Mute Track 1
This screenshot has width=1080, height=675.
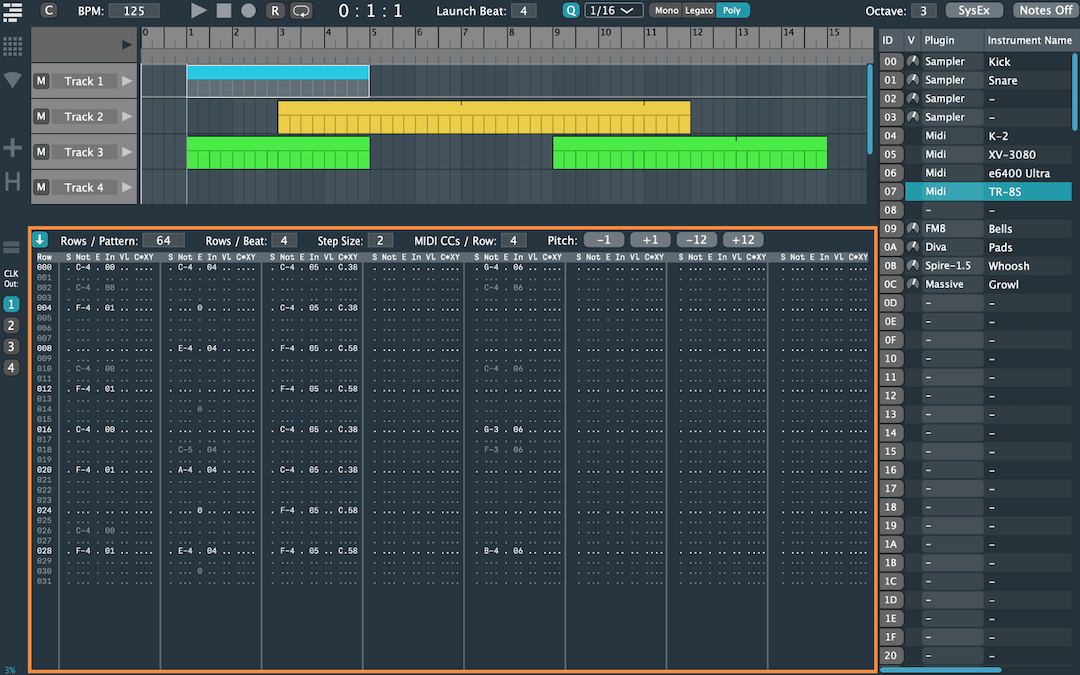[x=41, y=81]
